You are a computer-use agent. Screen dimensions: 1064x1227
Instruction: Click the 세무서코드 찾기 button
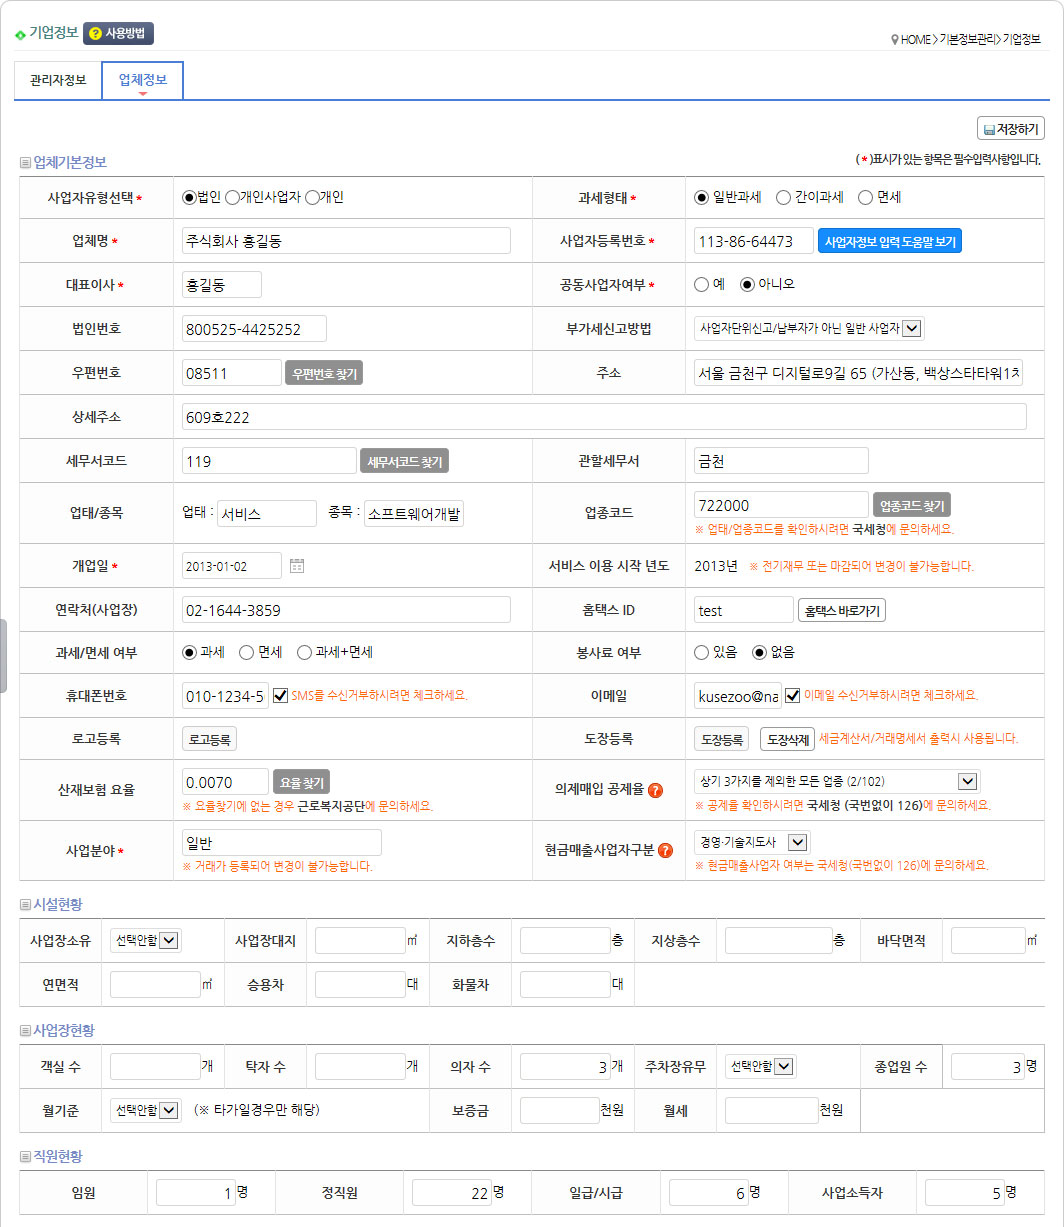(404, 461)
